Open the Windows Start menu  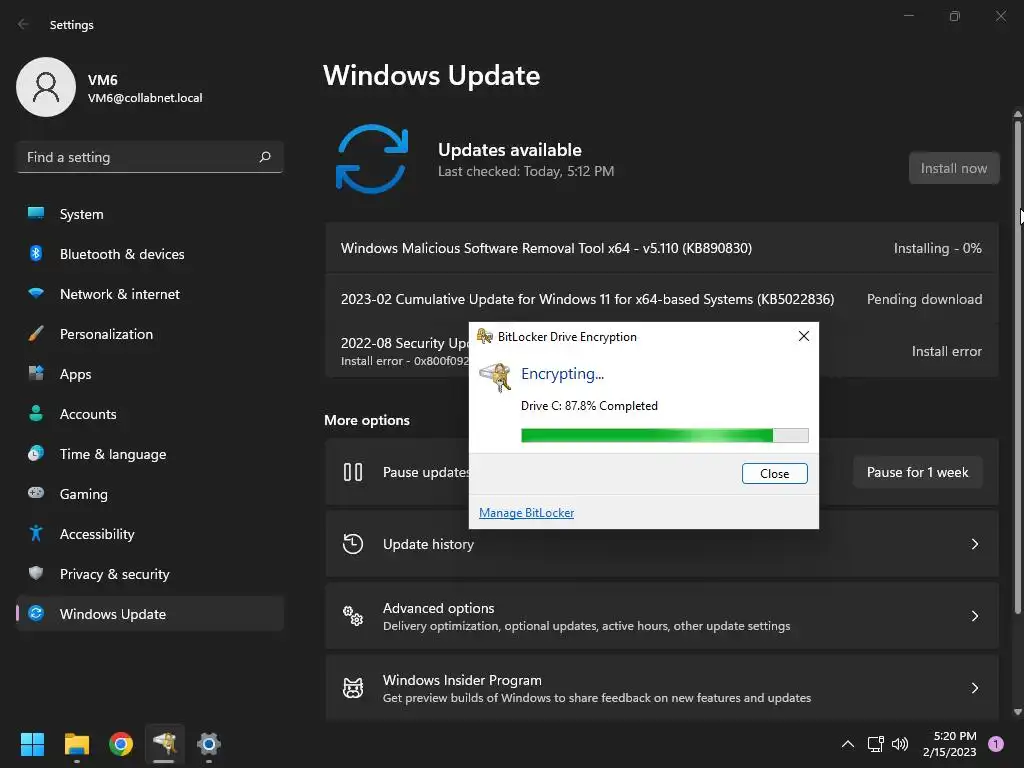[x=32, y=744]
